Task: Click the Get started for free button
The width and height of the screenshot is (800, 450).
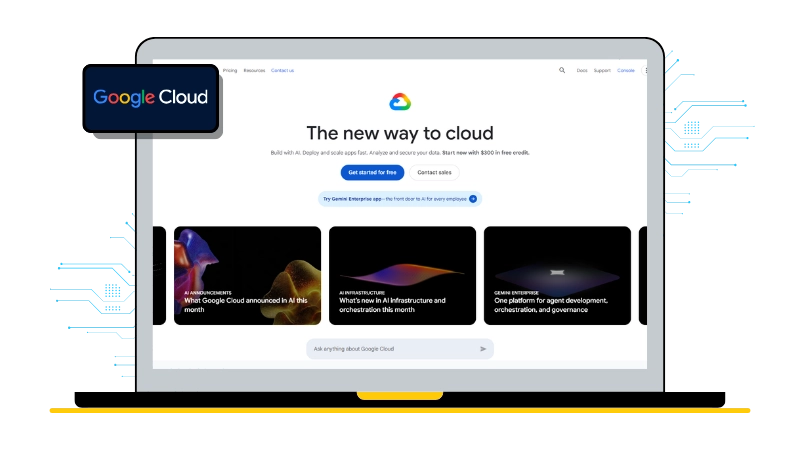Action: point(372,172)
